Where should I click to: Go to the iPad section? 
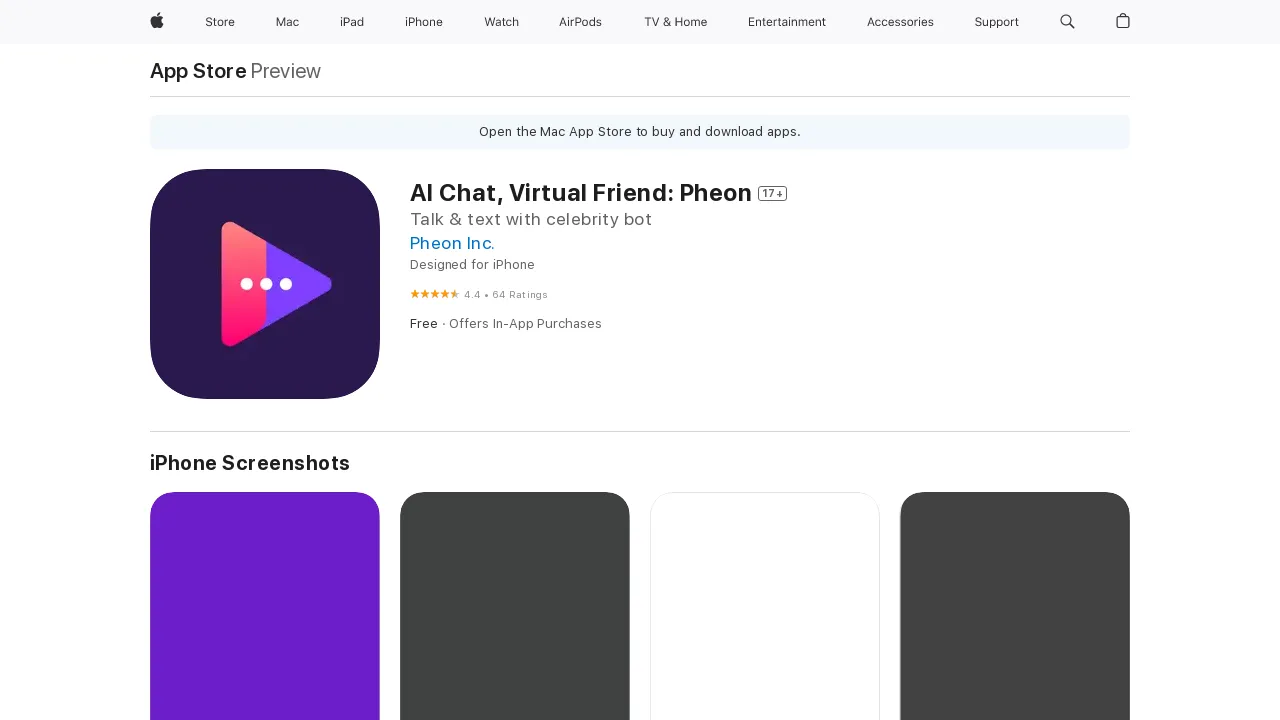coord(352,22)
